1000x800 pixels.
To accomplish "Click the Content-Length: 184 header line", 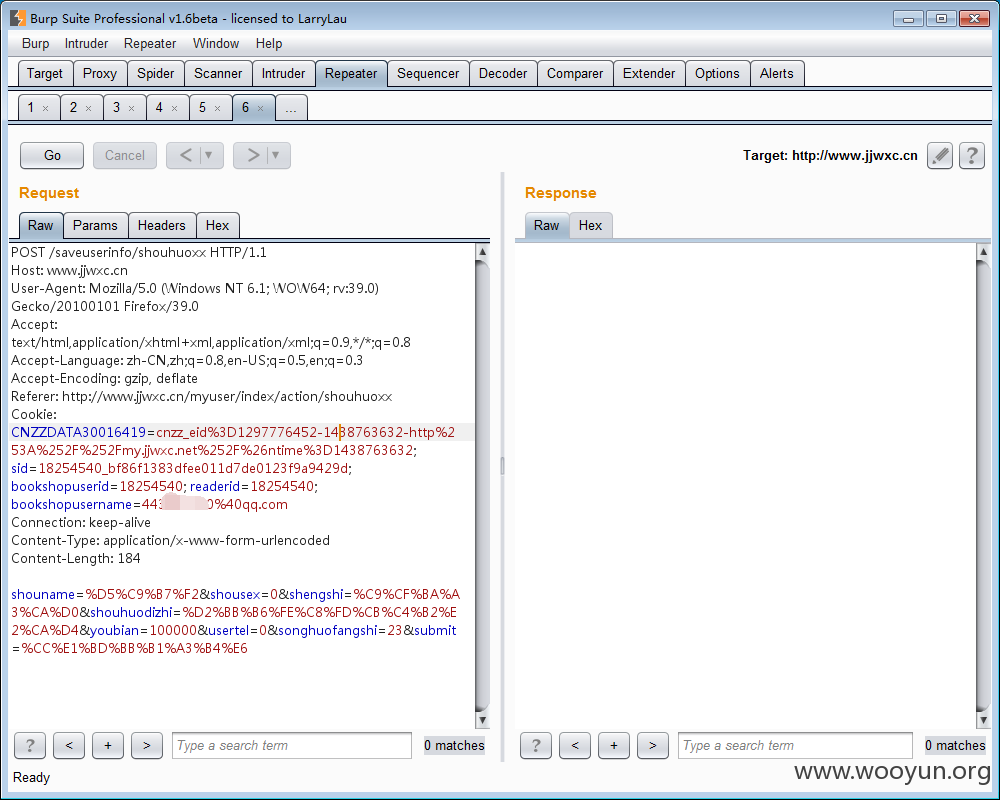I will [76, 558].
